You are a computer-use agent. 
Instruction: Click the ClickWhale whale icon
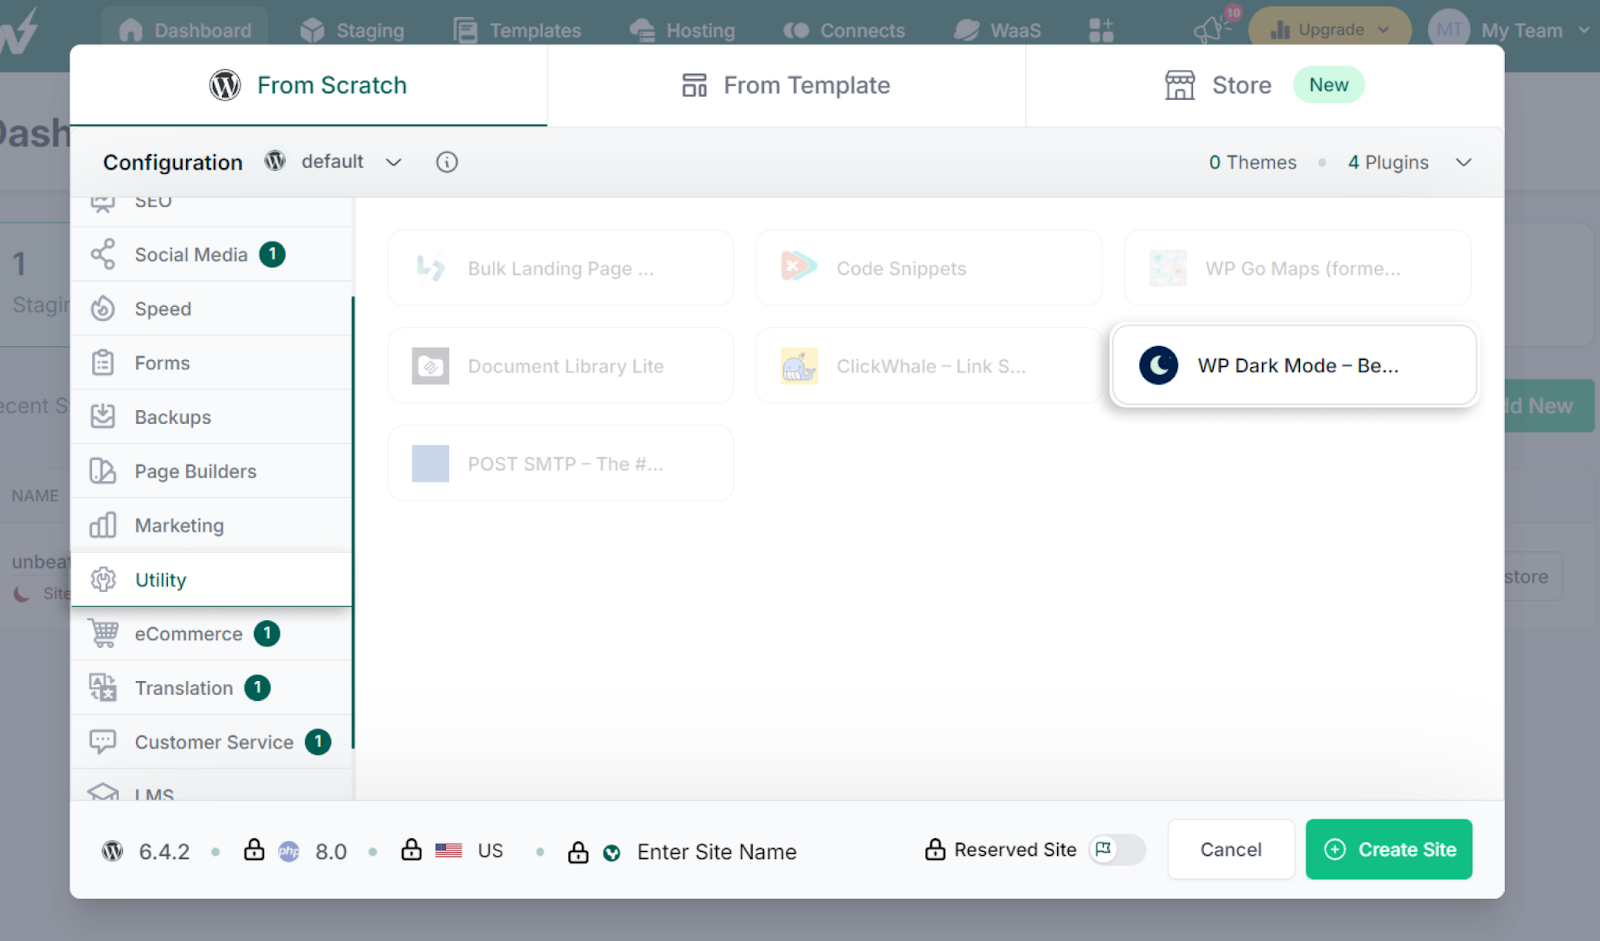pyautogui.click(x=799, y=366)
